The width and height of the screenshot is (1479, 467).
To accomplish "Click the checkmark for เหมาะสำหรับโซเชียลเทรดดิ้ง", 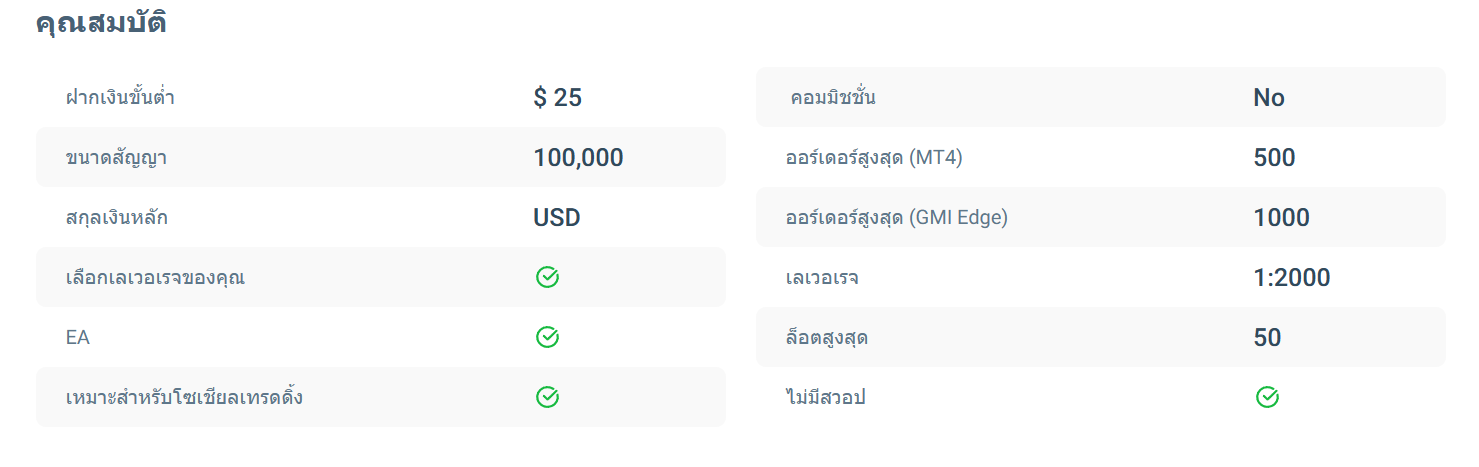I will (547, 398).
